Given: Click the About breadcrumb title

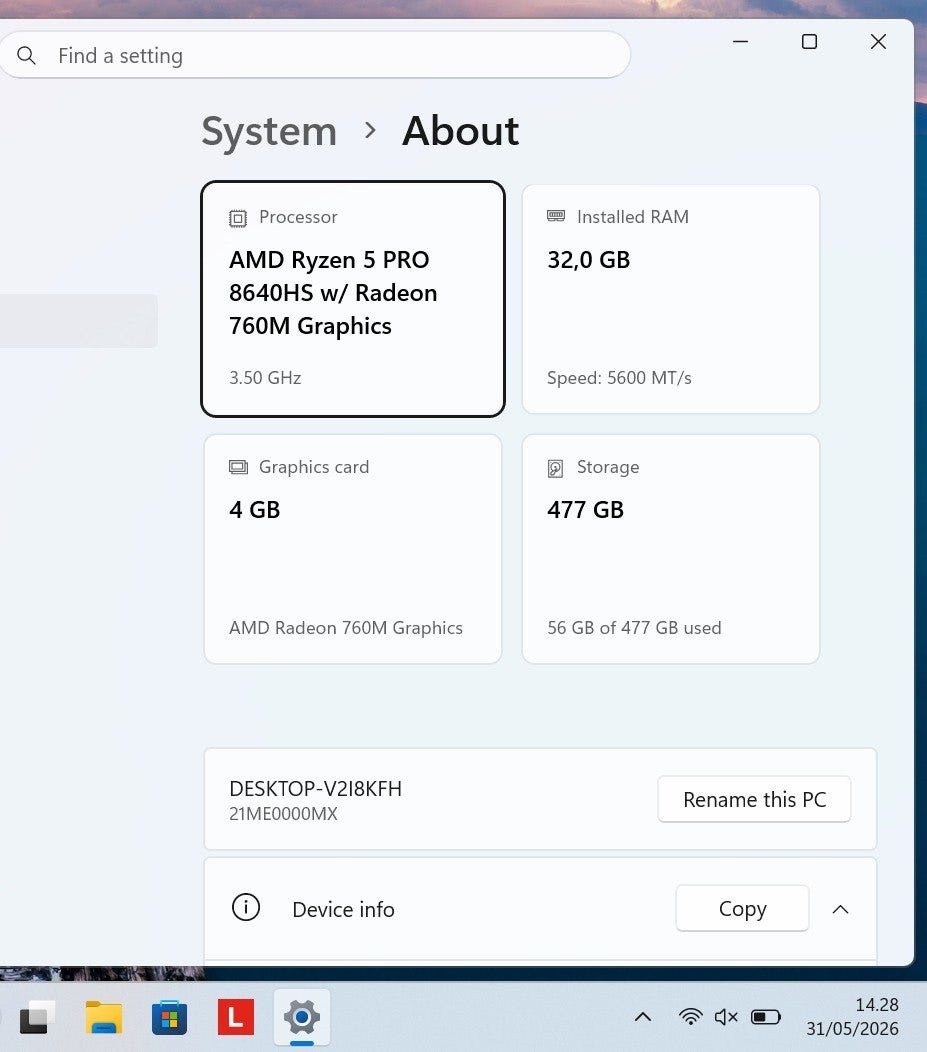Looking at the screenshot, I should click(460, 130).
